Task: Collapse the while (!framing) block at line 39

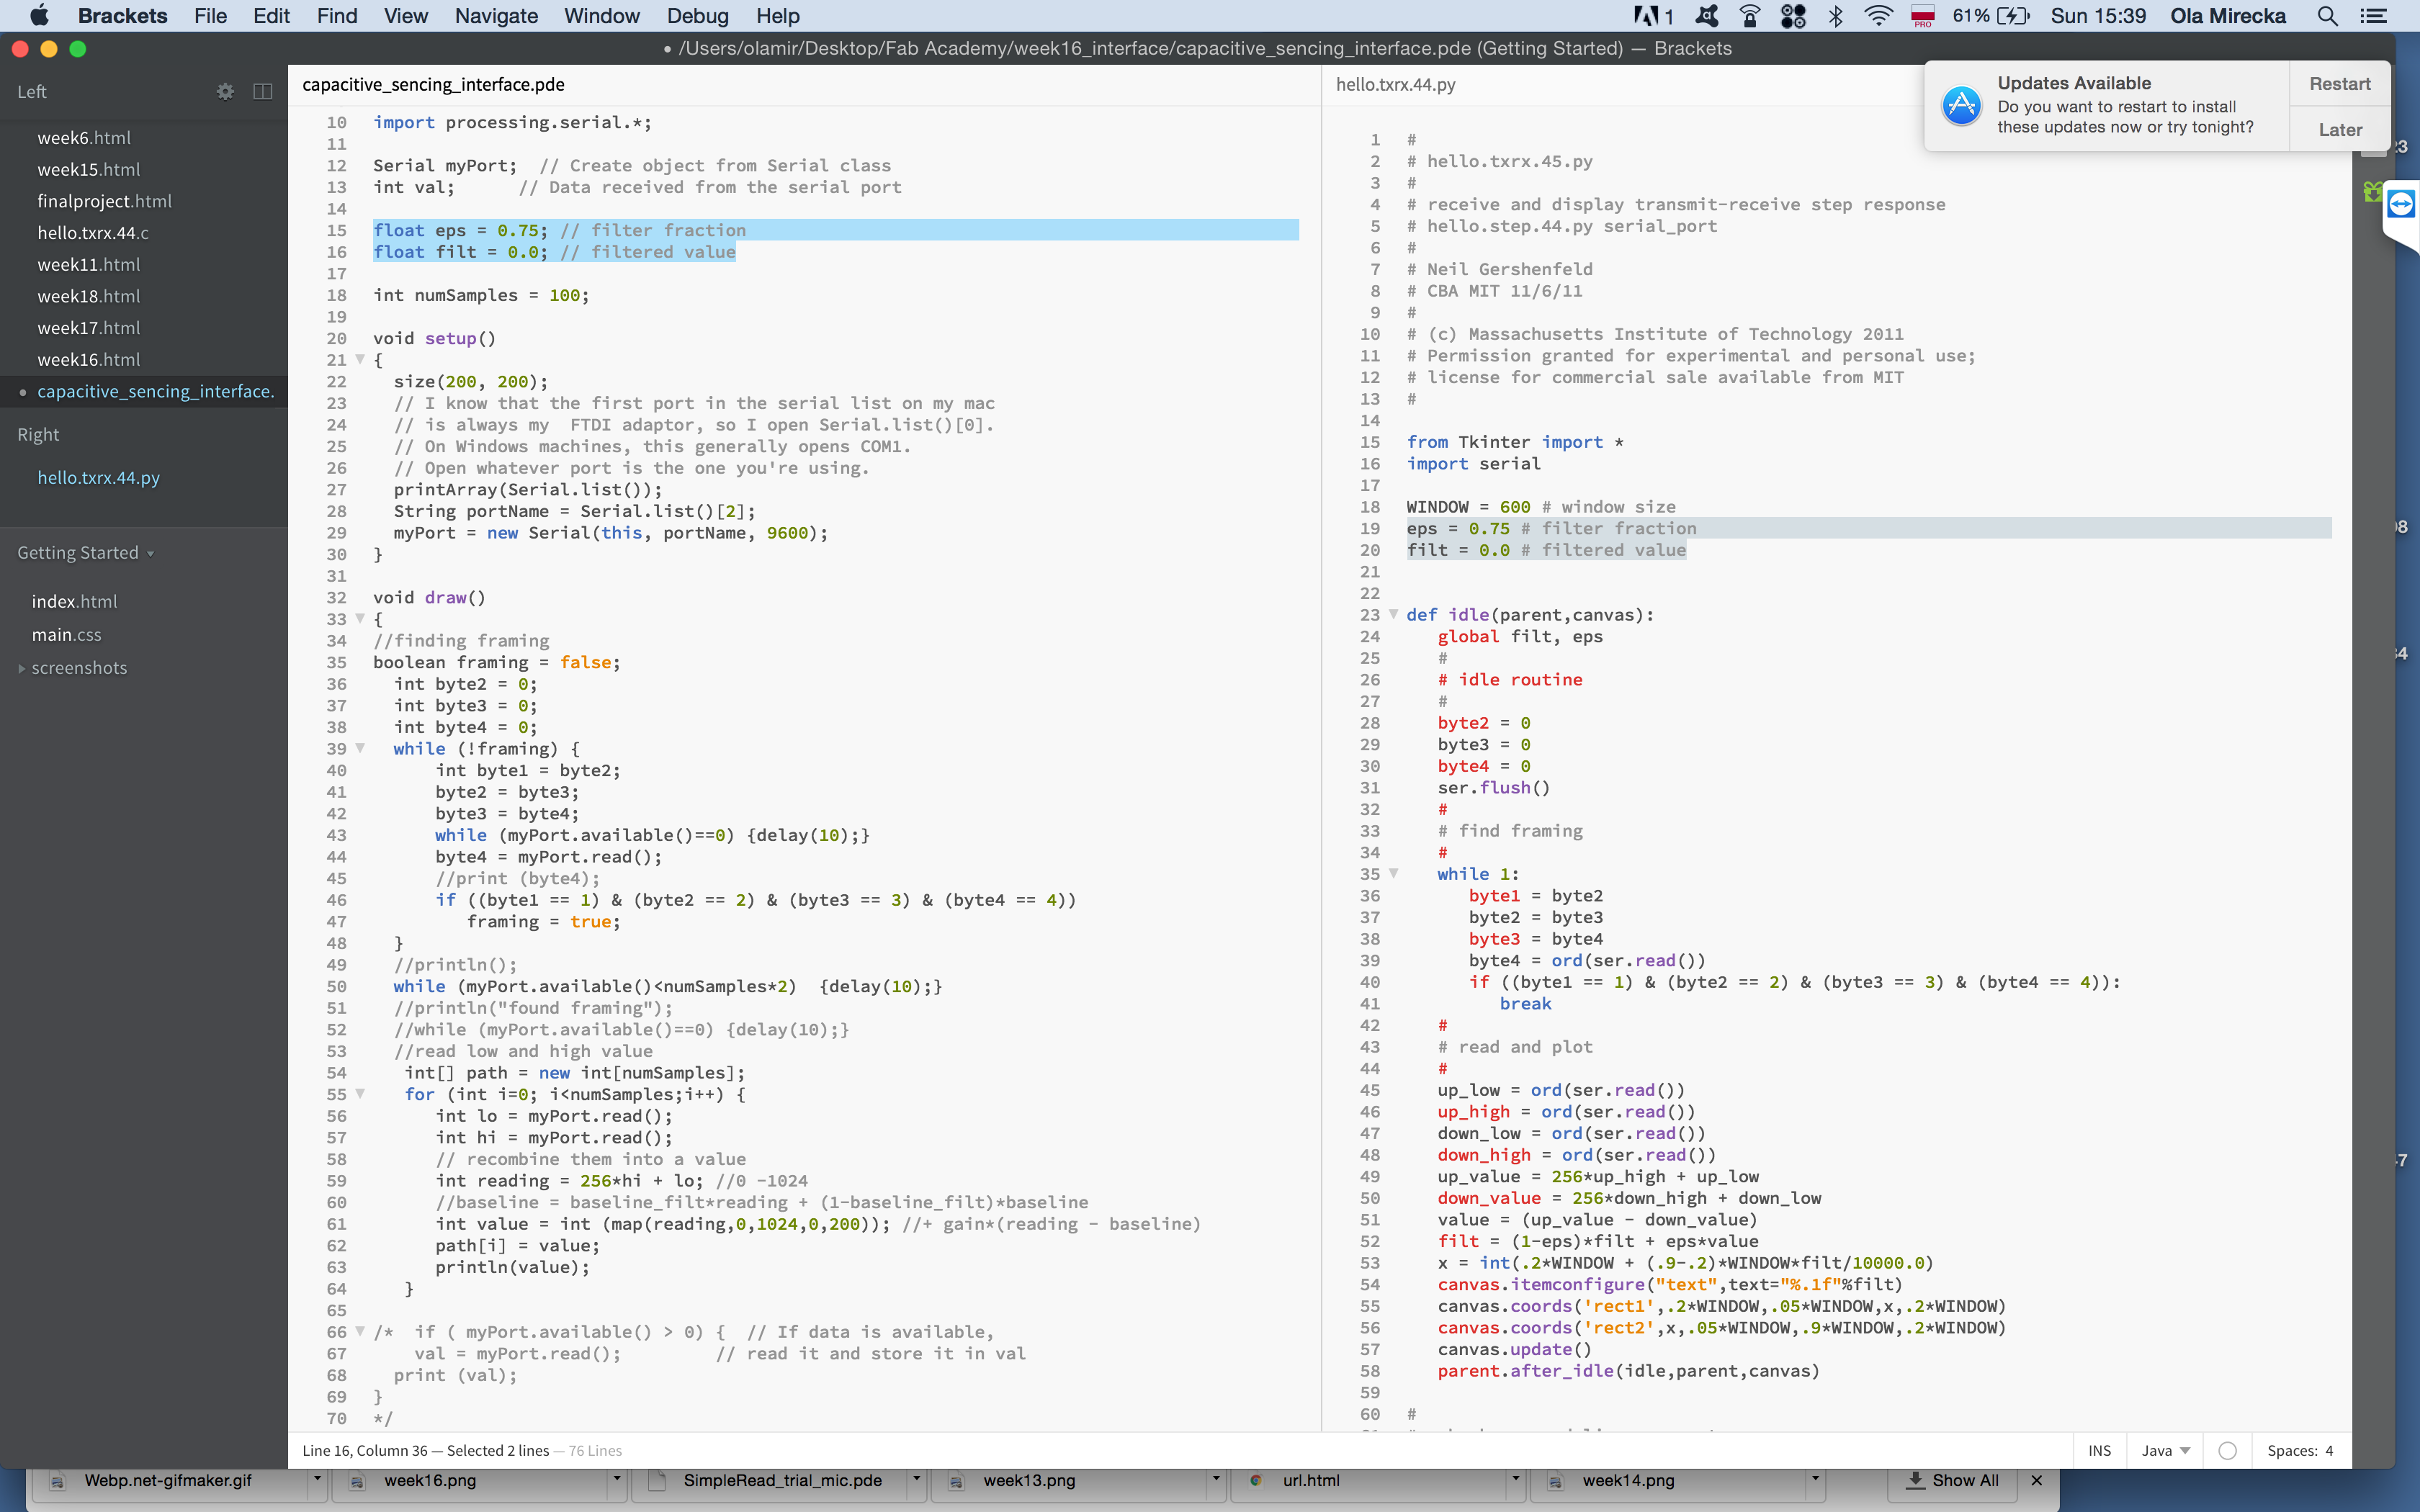Action: [360, 748]
